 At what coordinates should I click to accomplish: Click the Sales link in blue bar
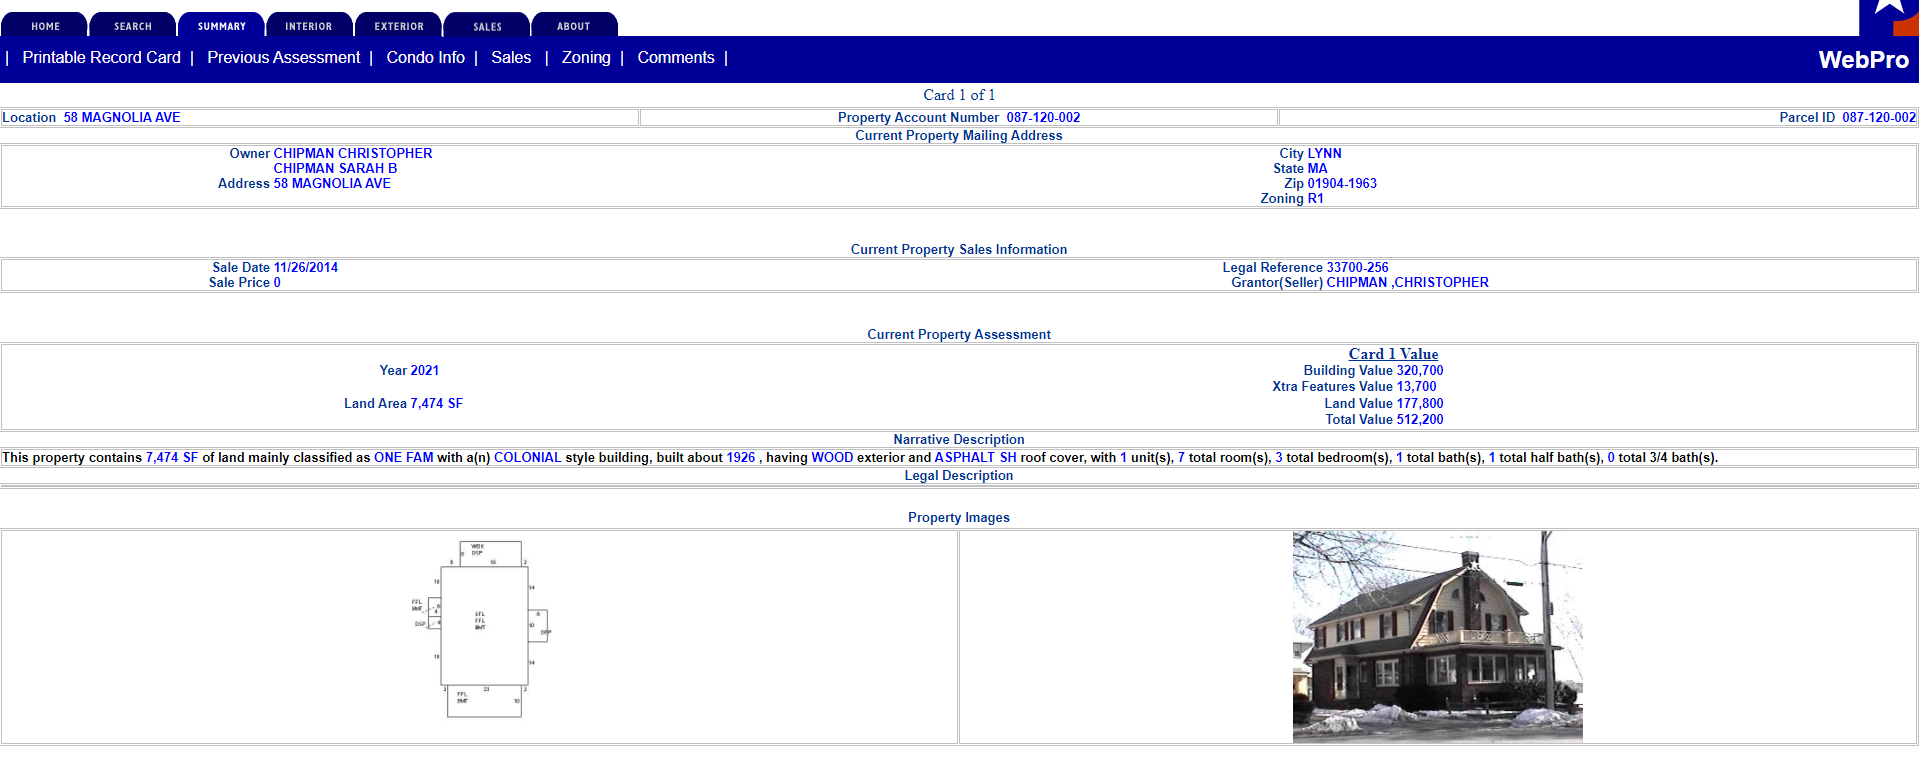(x=511, y=58)
